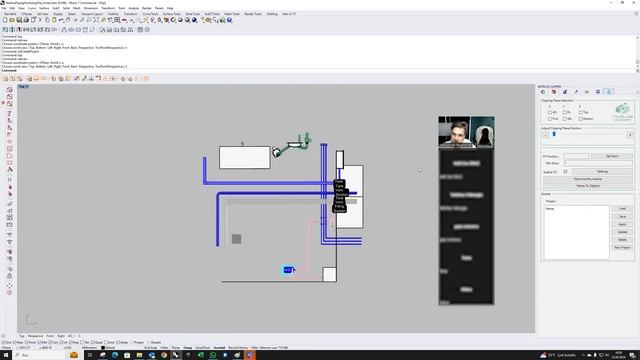Switch to the Standard toolbar tab
The image size is (640, 360).
10,14
